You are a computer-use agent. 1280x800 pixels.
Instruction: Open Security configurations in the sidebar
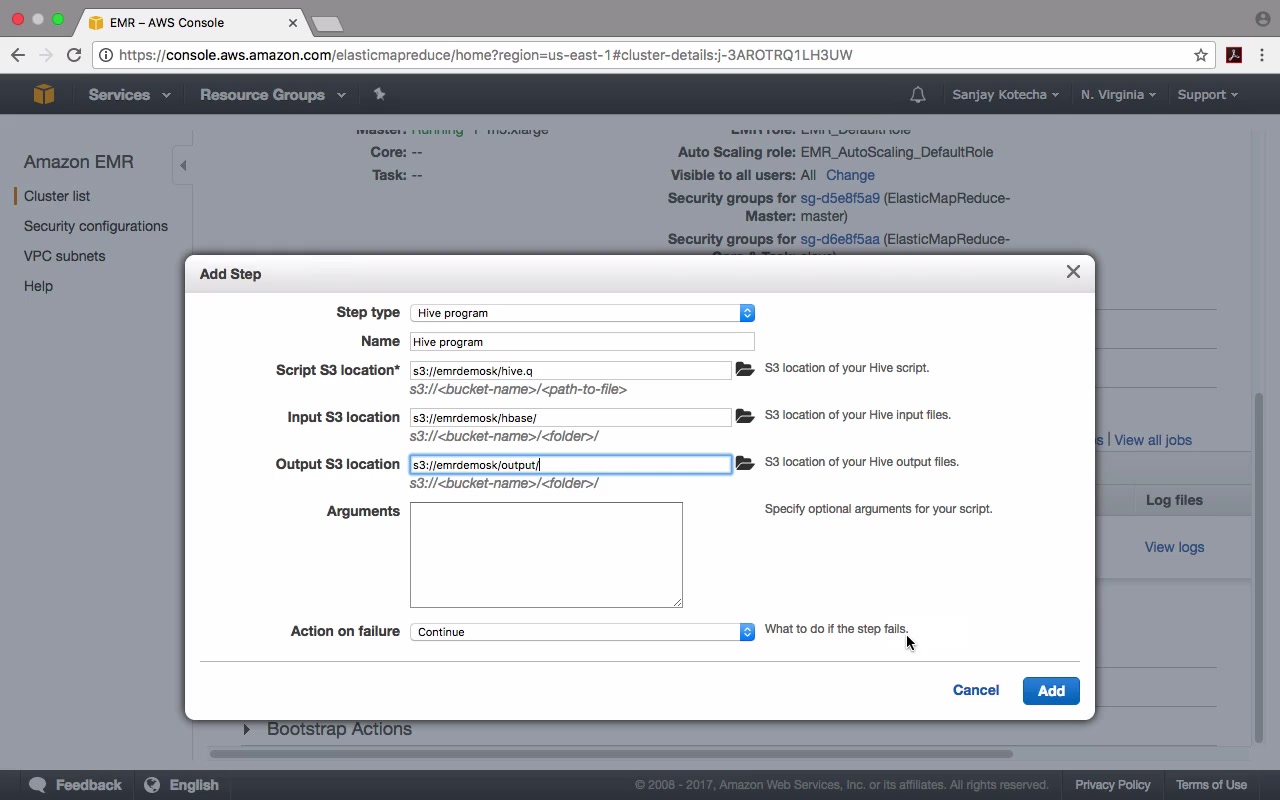coord(96,226)
